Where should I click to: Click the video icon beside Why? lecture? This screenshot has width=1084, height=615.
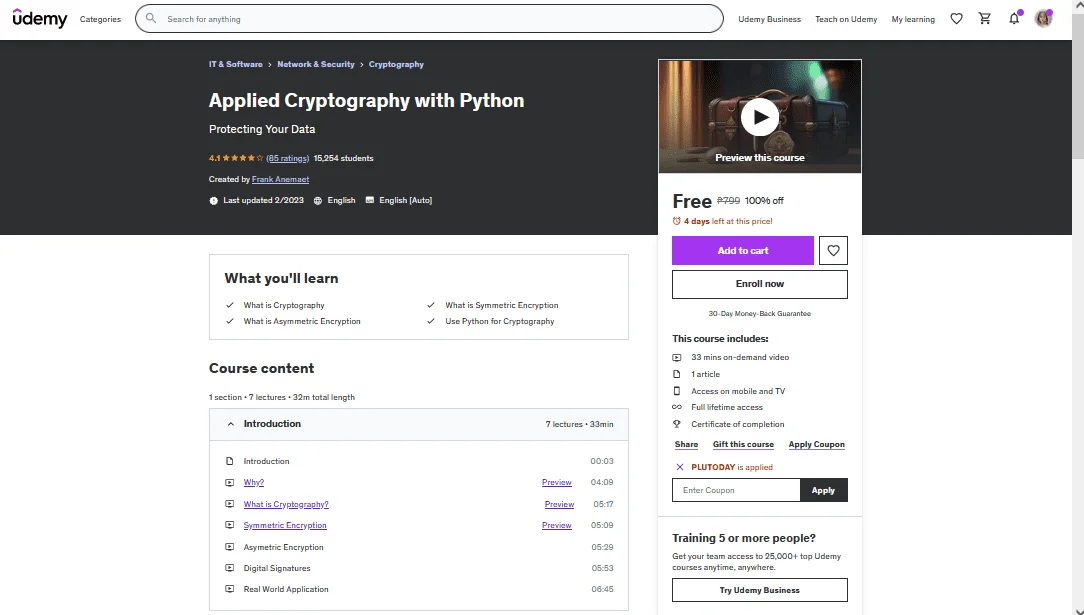pos(230,482)
